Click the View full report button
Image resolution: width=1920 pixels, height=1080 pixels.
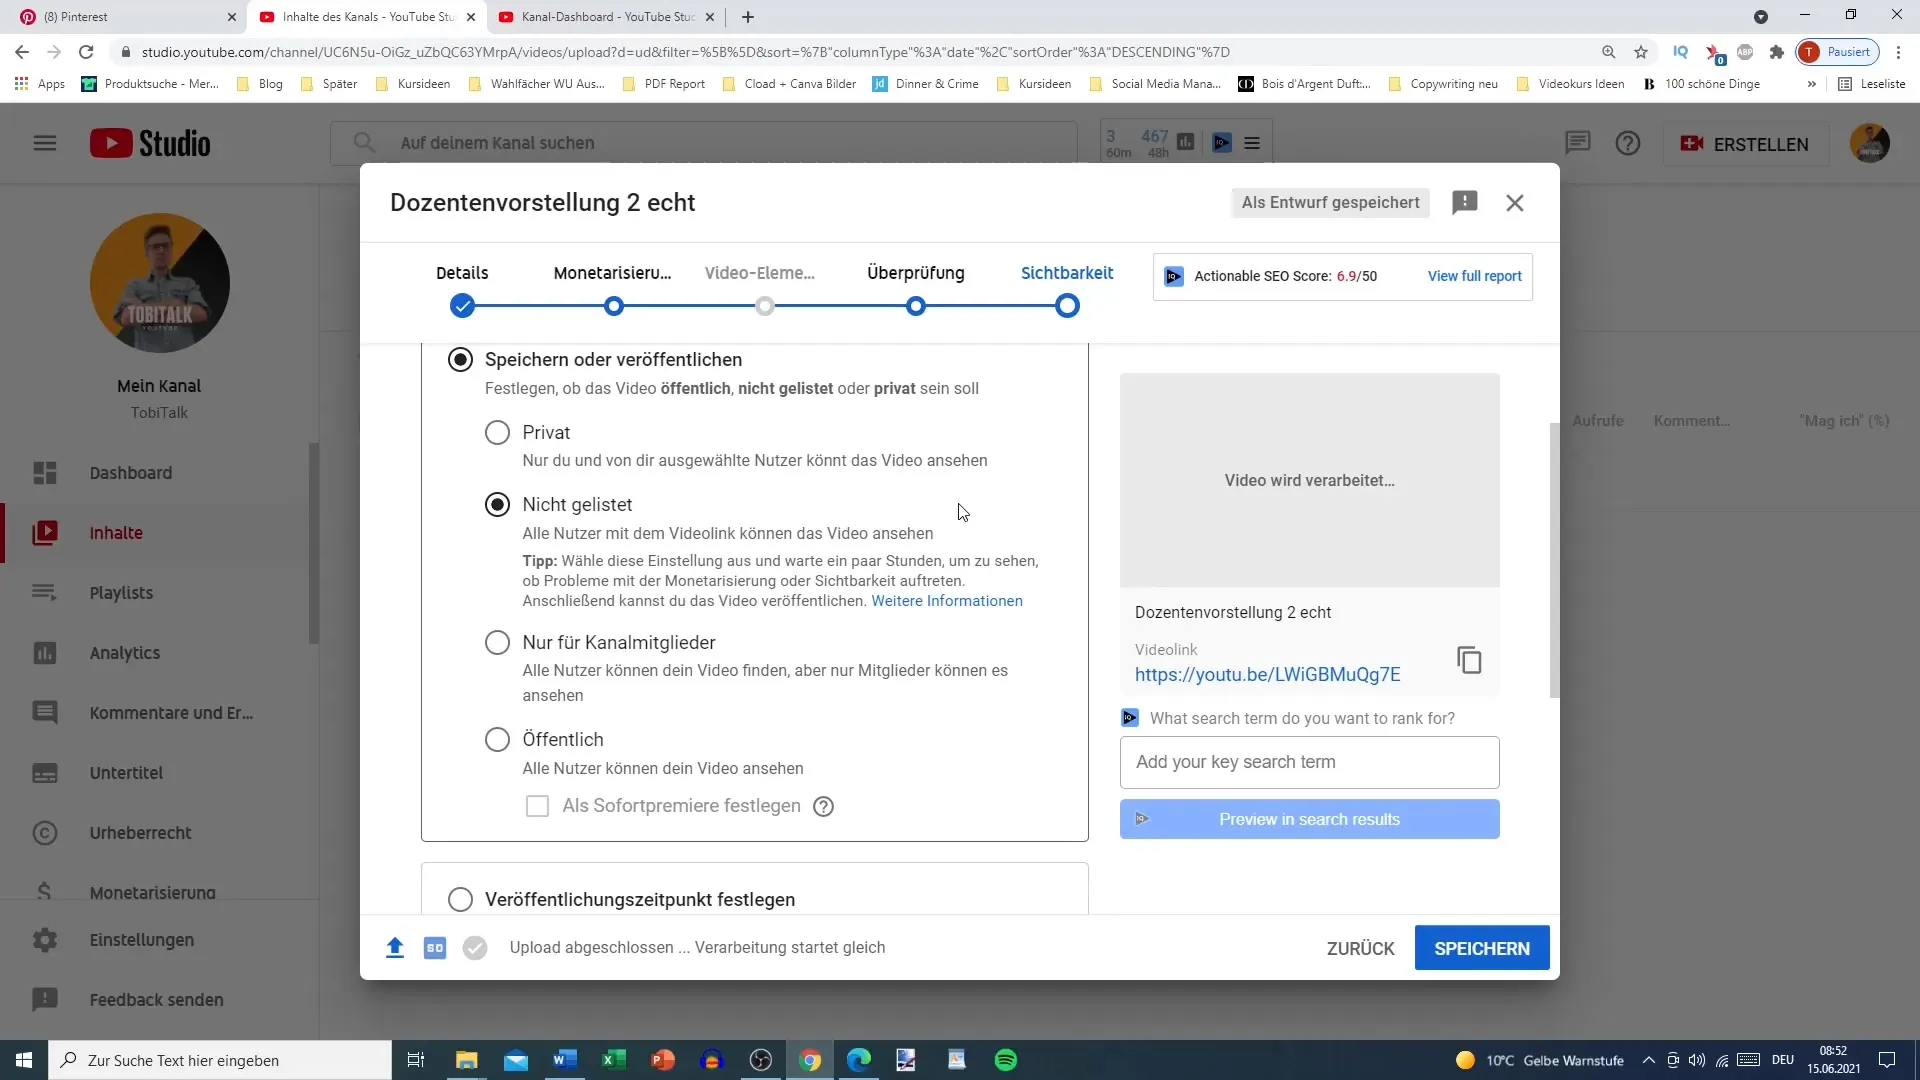pos(1474,276)
